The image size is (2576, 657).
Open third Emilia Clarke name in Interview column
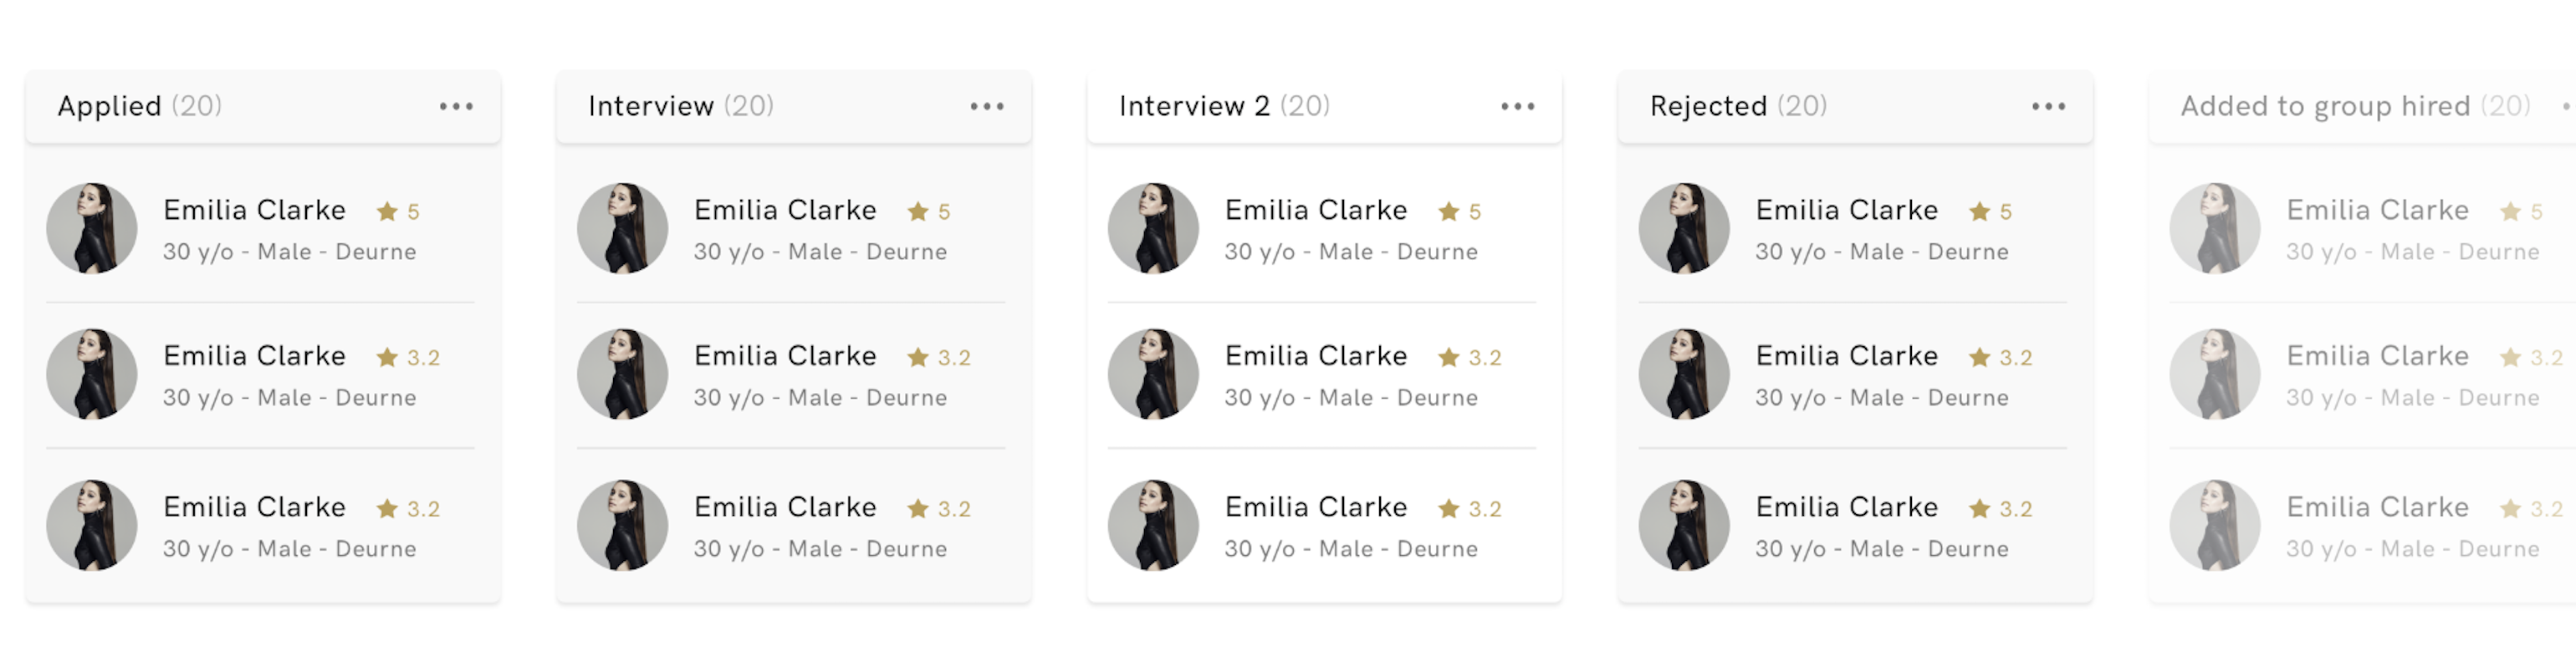coord(786,507)
